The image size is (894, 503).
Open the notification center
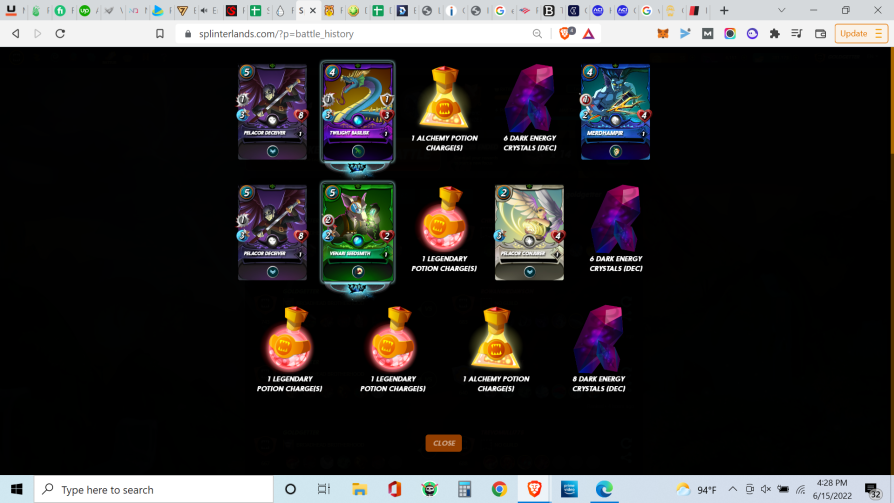tap(872, 489)
